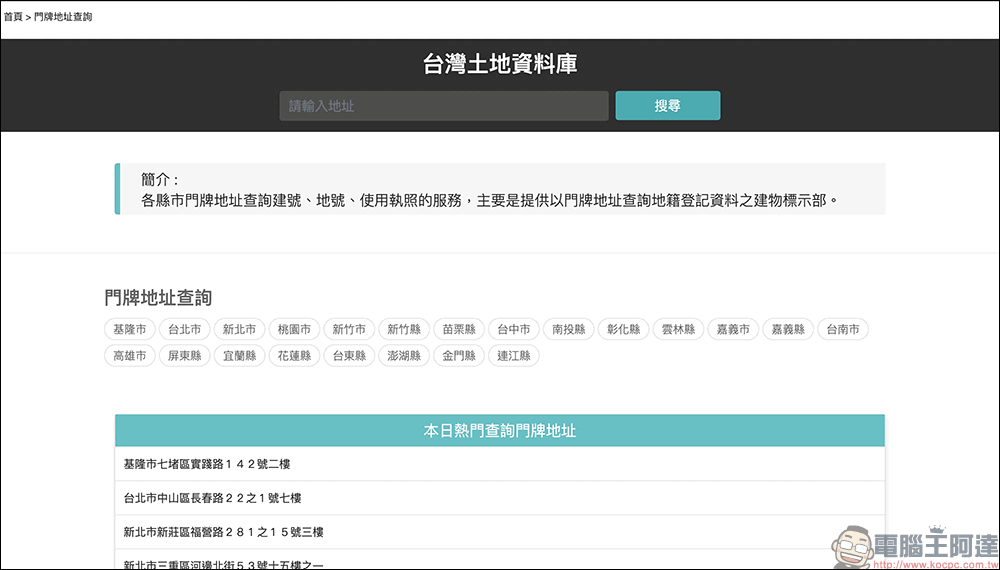This screenshot has height=570, width=1000.
Task: Select the 台南市 city tag
Action: click(843, 329)
